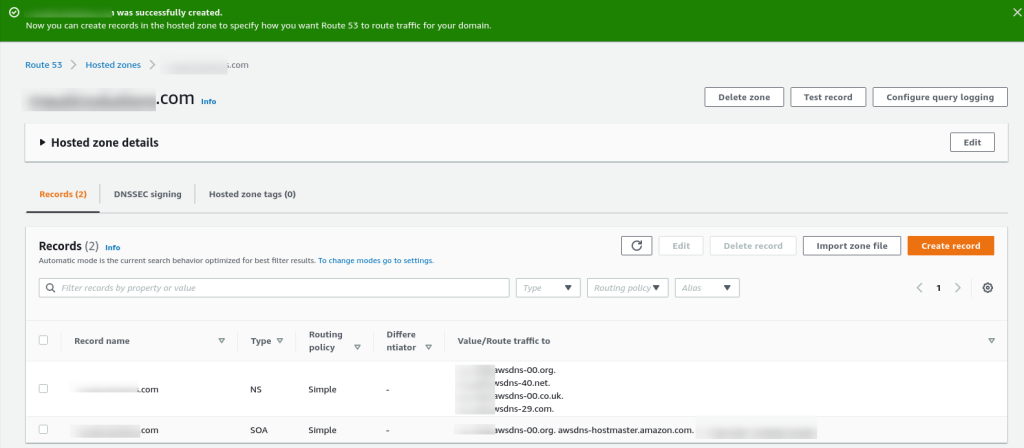Open the Type filter dropdown
The width and height of the screenshot is (1024, 448).
click(x=548, y=288)
